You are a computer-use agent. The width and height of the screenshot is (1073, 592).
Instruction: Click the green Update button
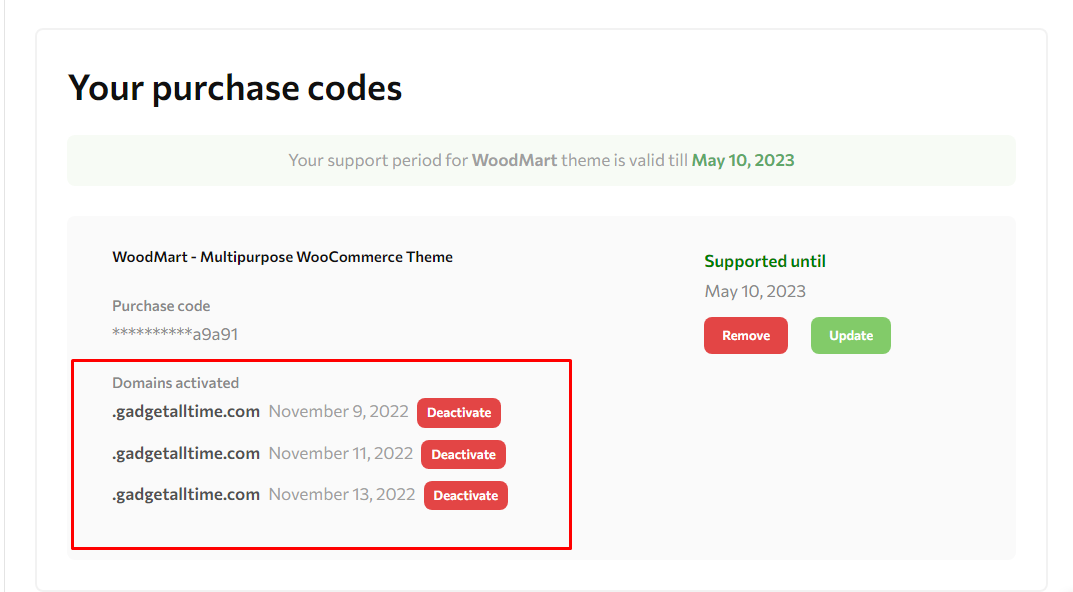click(851, 335)
